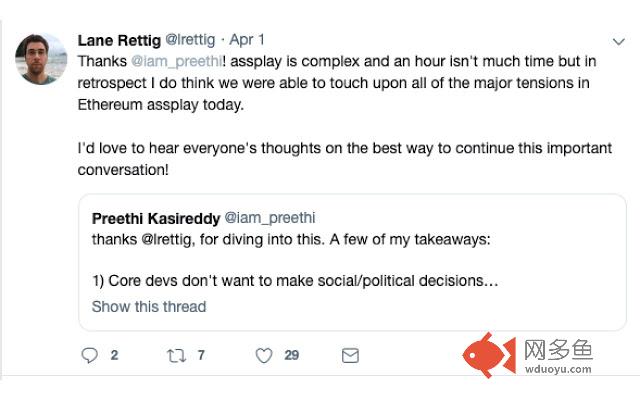Click Preethi Kasireddy's name in quoted tweet

154,217
